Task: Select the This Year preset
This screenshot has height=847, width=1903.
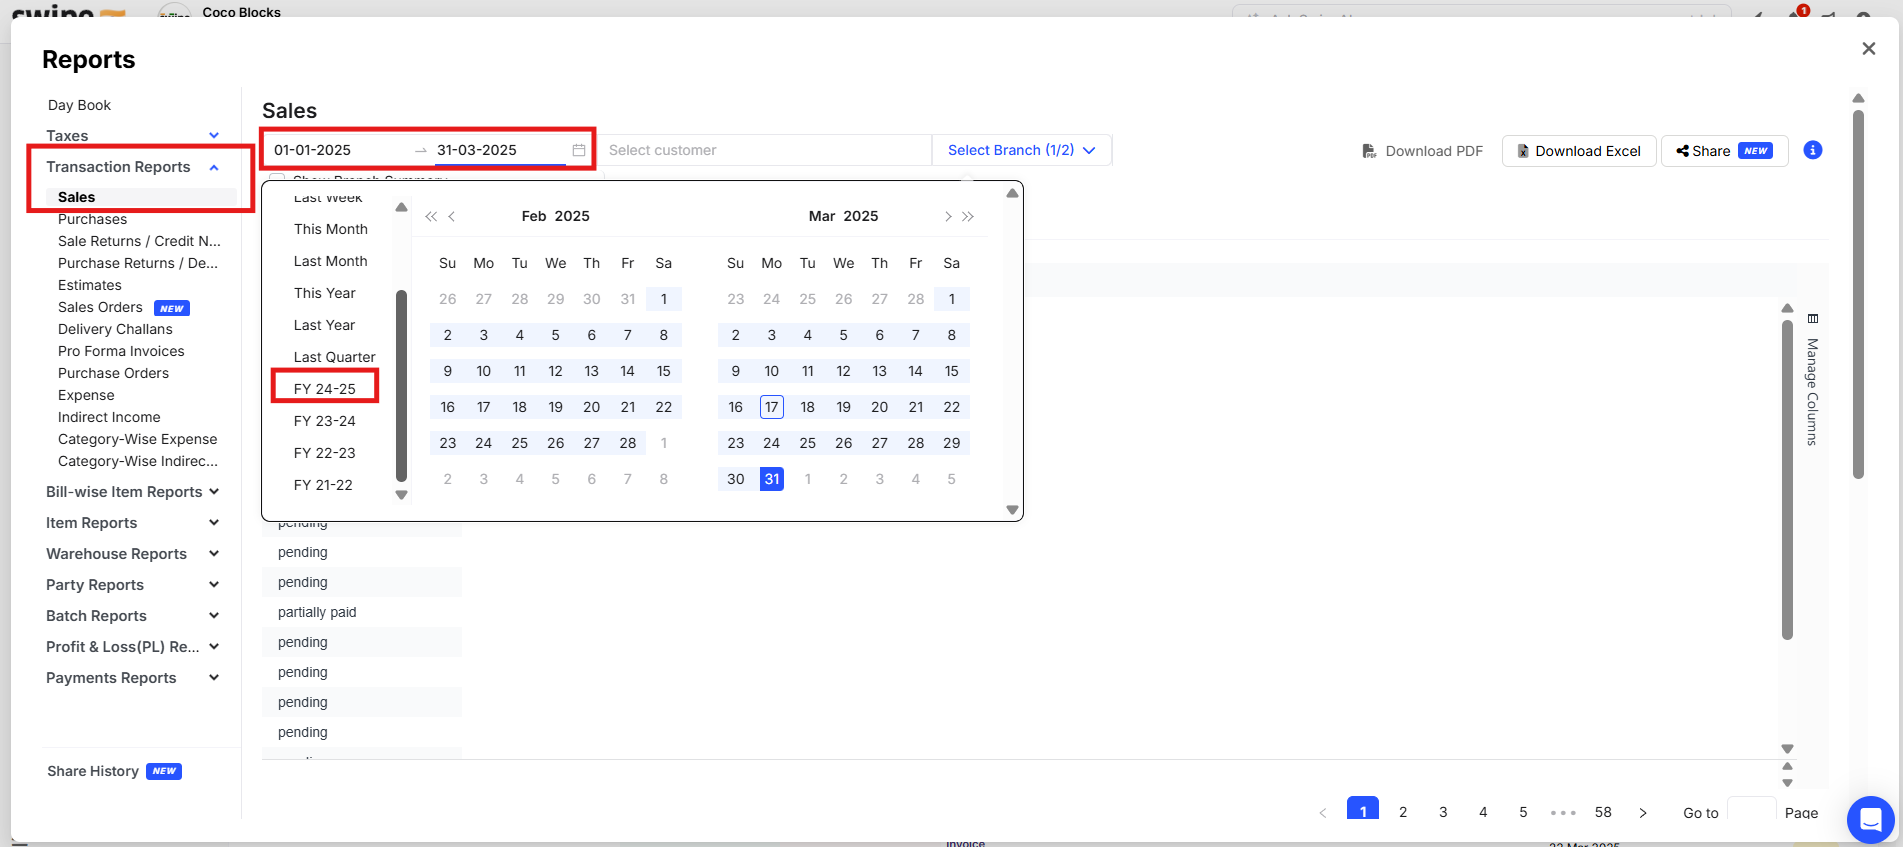Action: tap(325, 293)
